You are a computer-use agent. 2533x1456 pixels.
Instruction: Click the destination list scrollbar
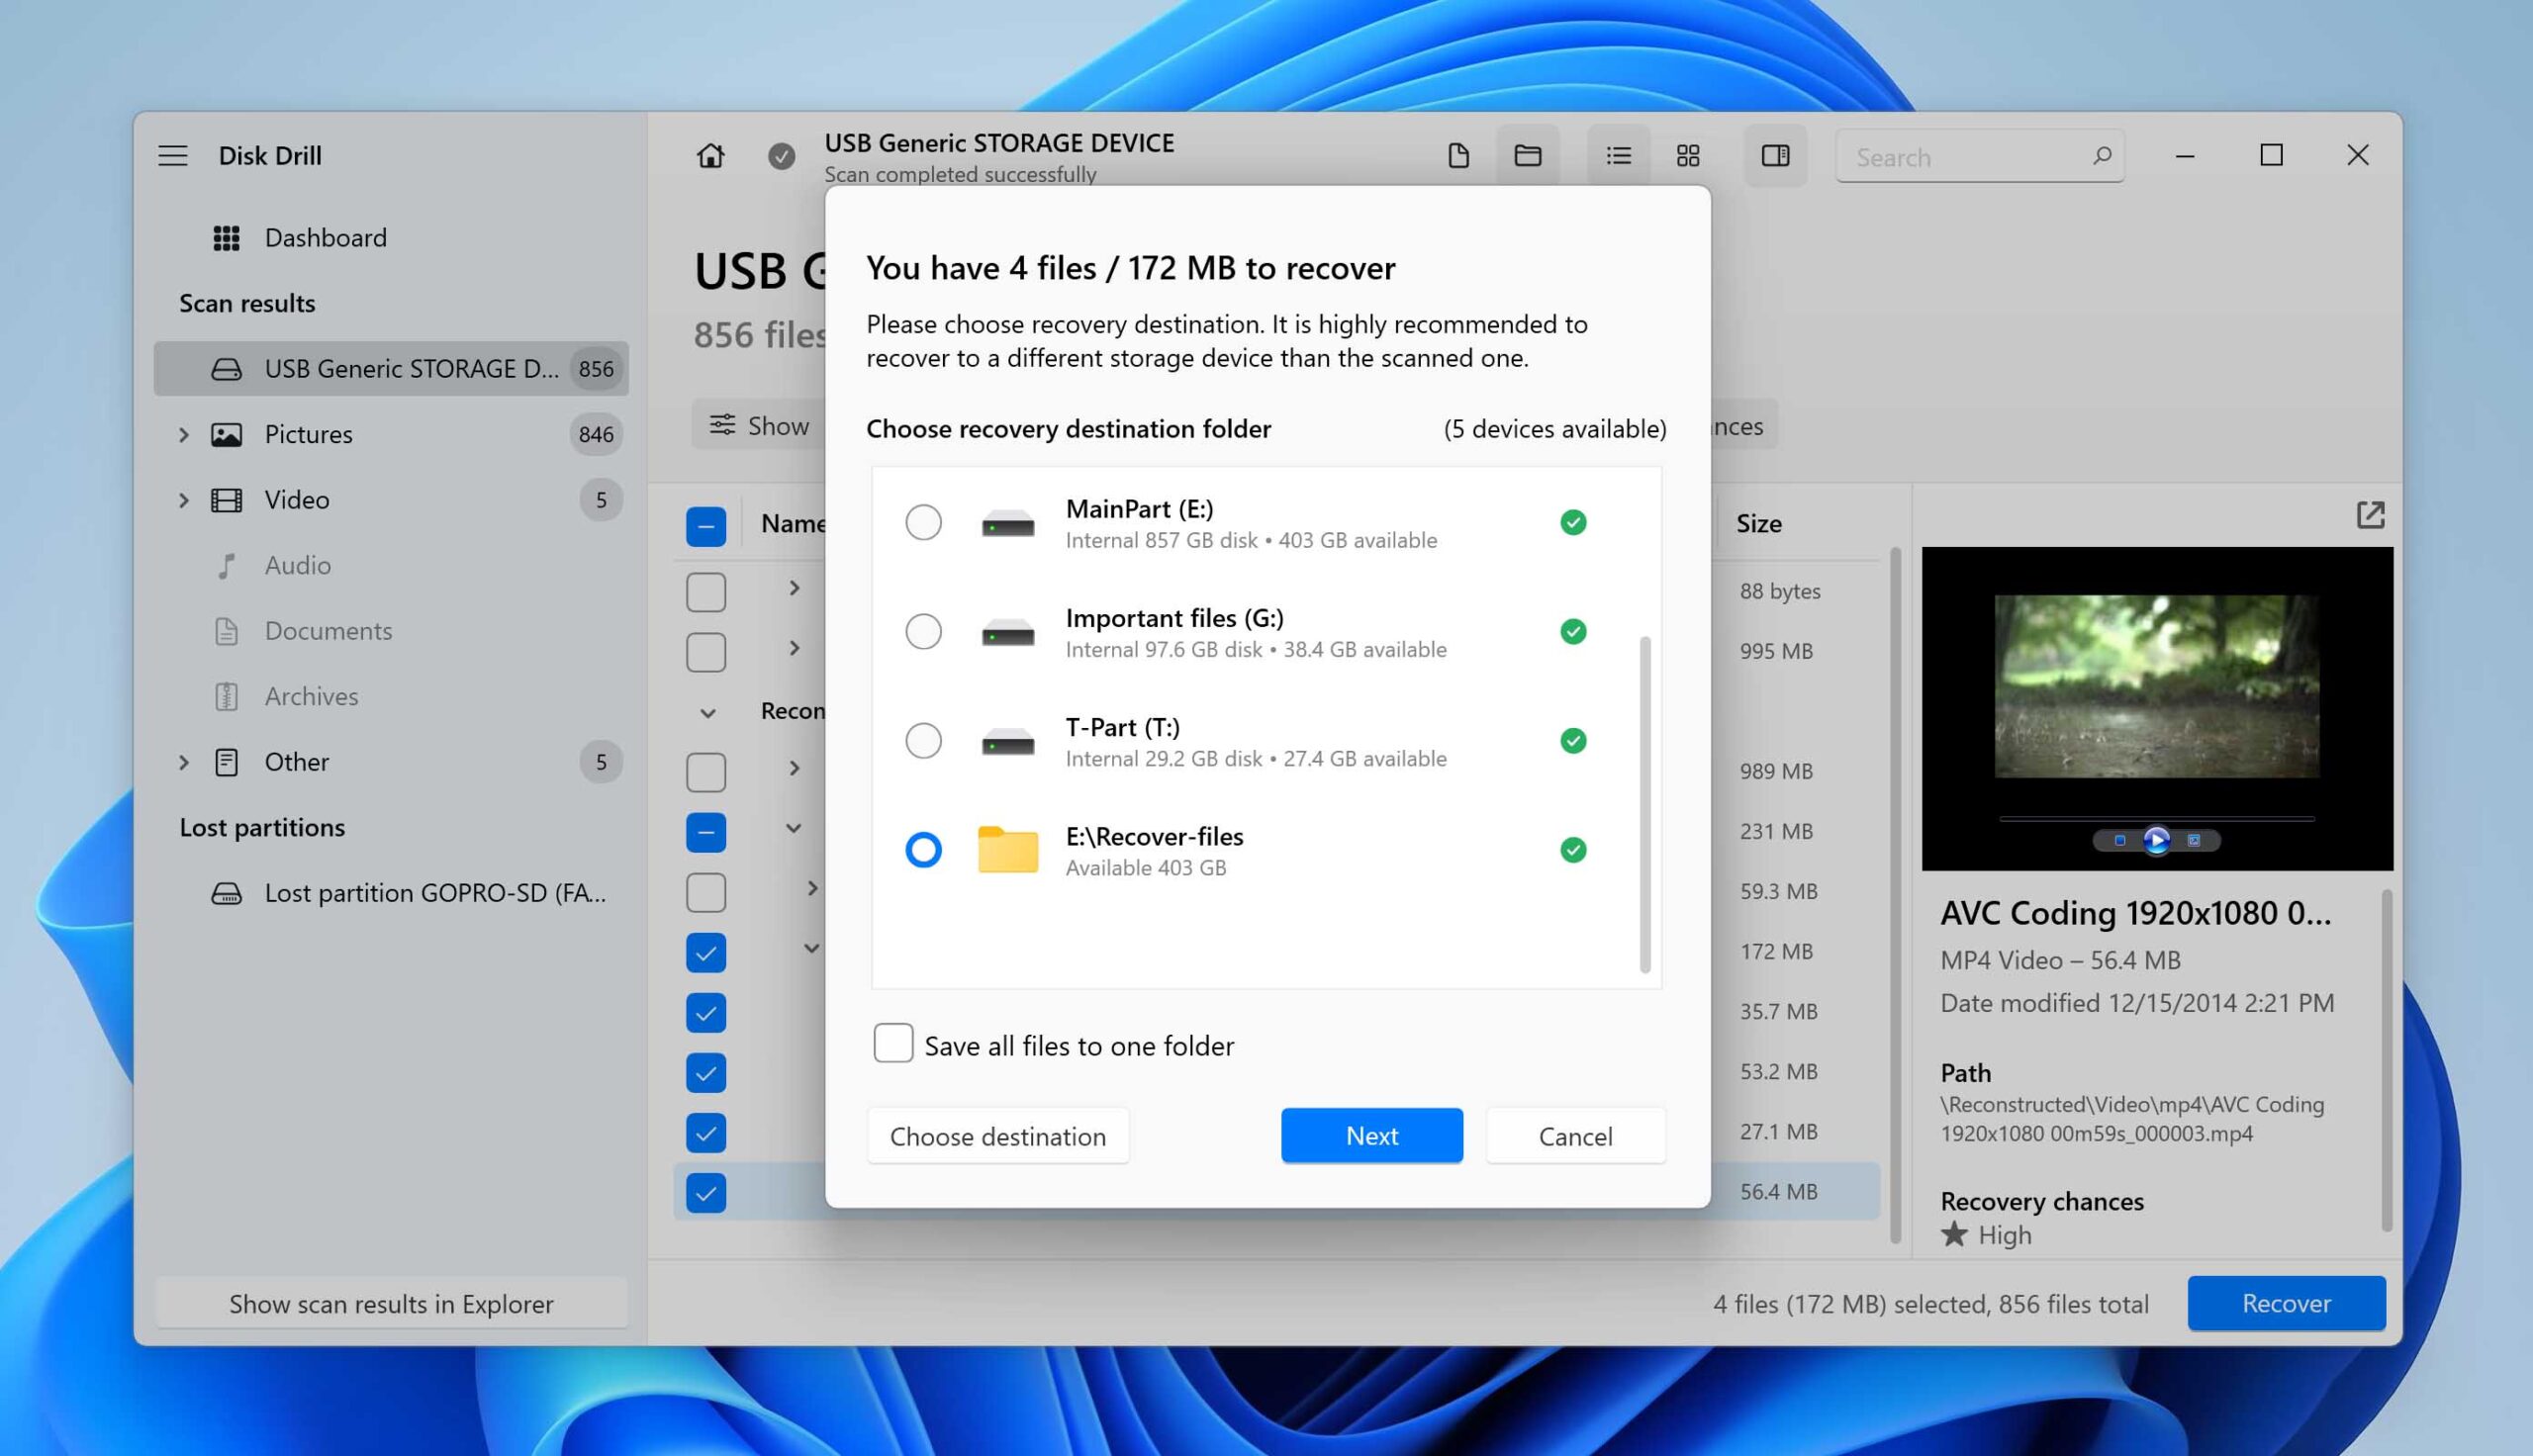1645,803
